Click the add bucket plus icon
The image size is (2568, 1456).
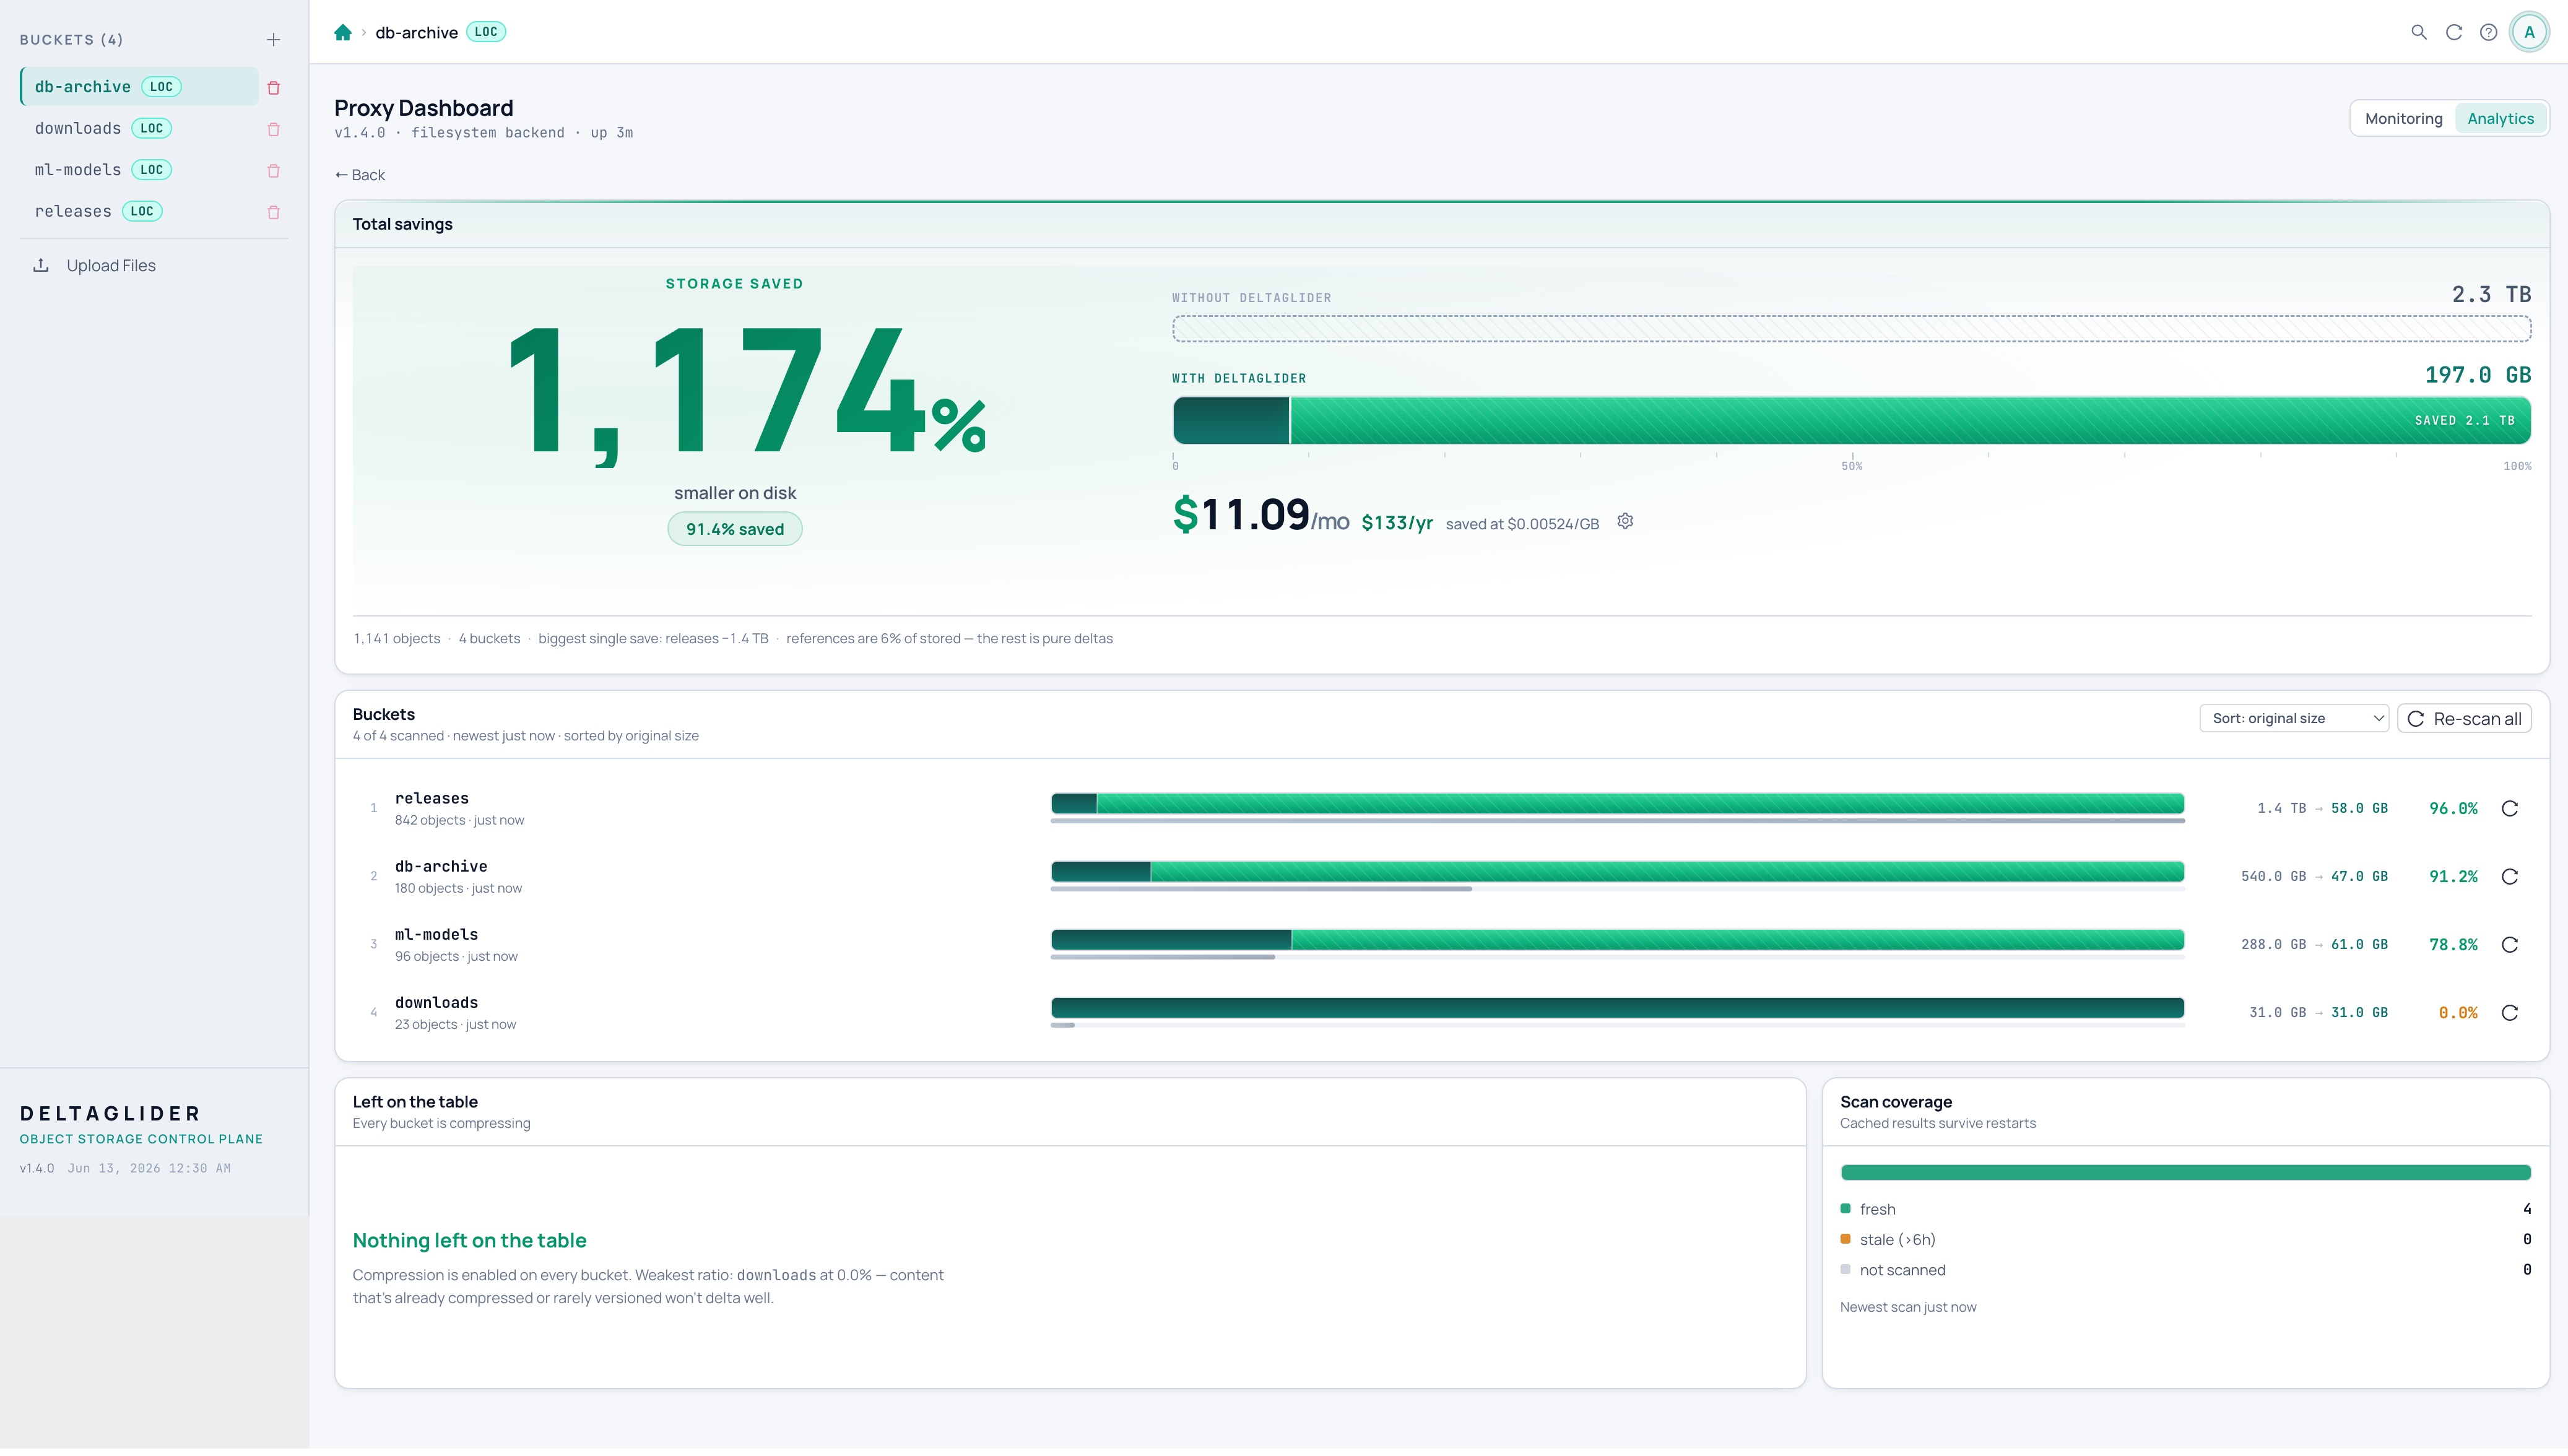273,40
